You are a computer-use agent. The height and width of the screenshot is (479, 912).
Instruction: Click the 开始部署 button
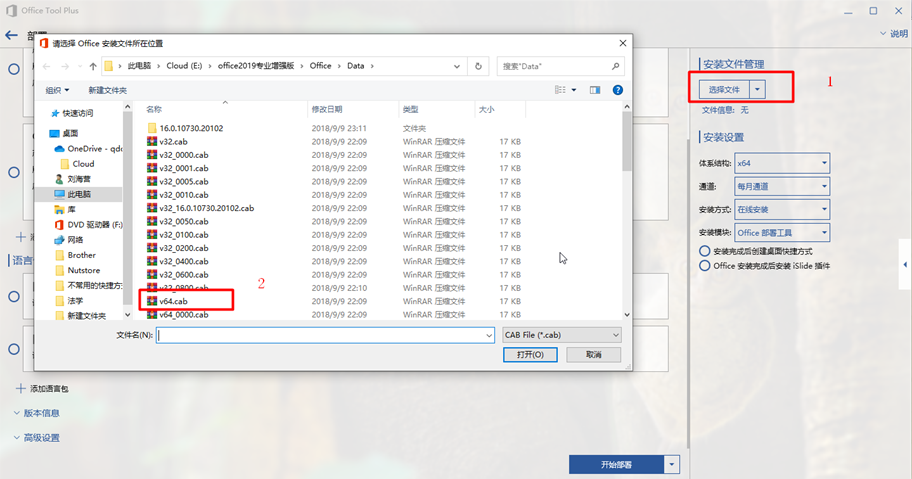click(617, 464)
